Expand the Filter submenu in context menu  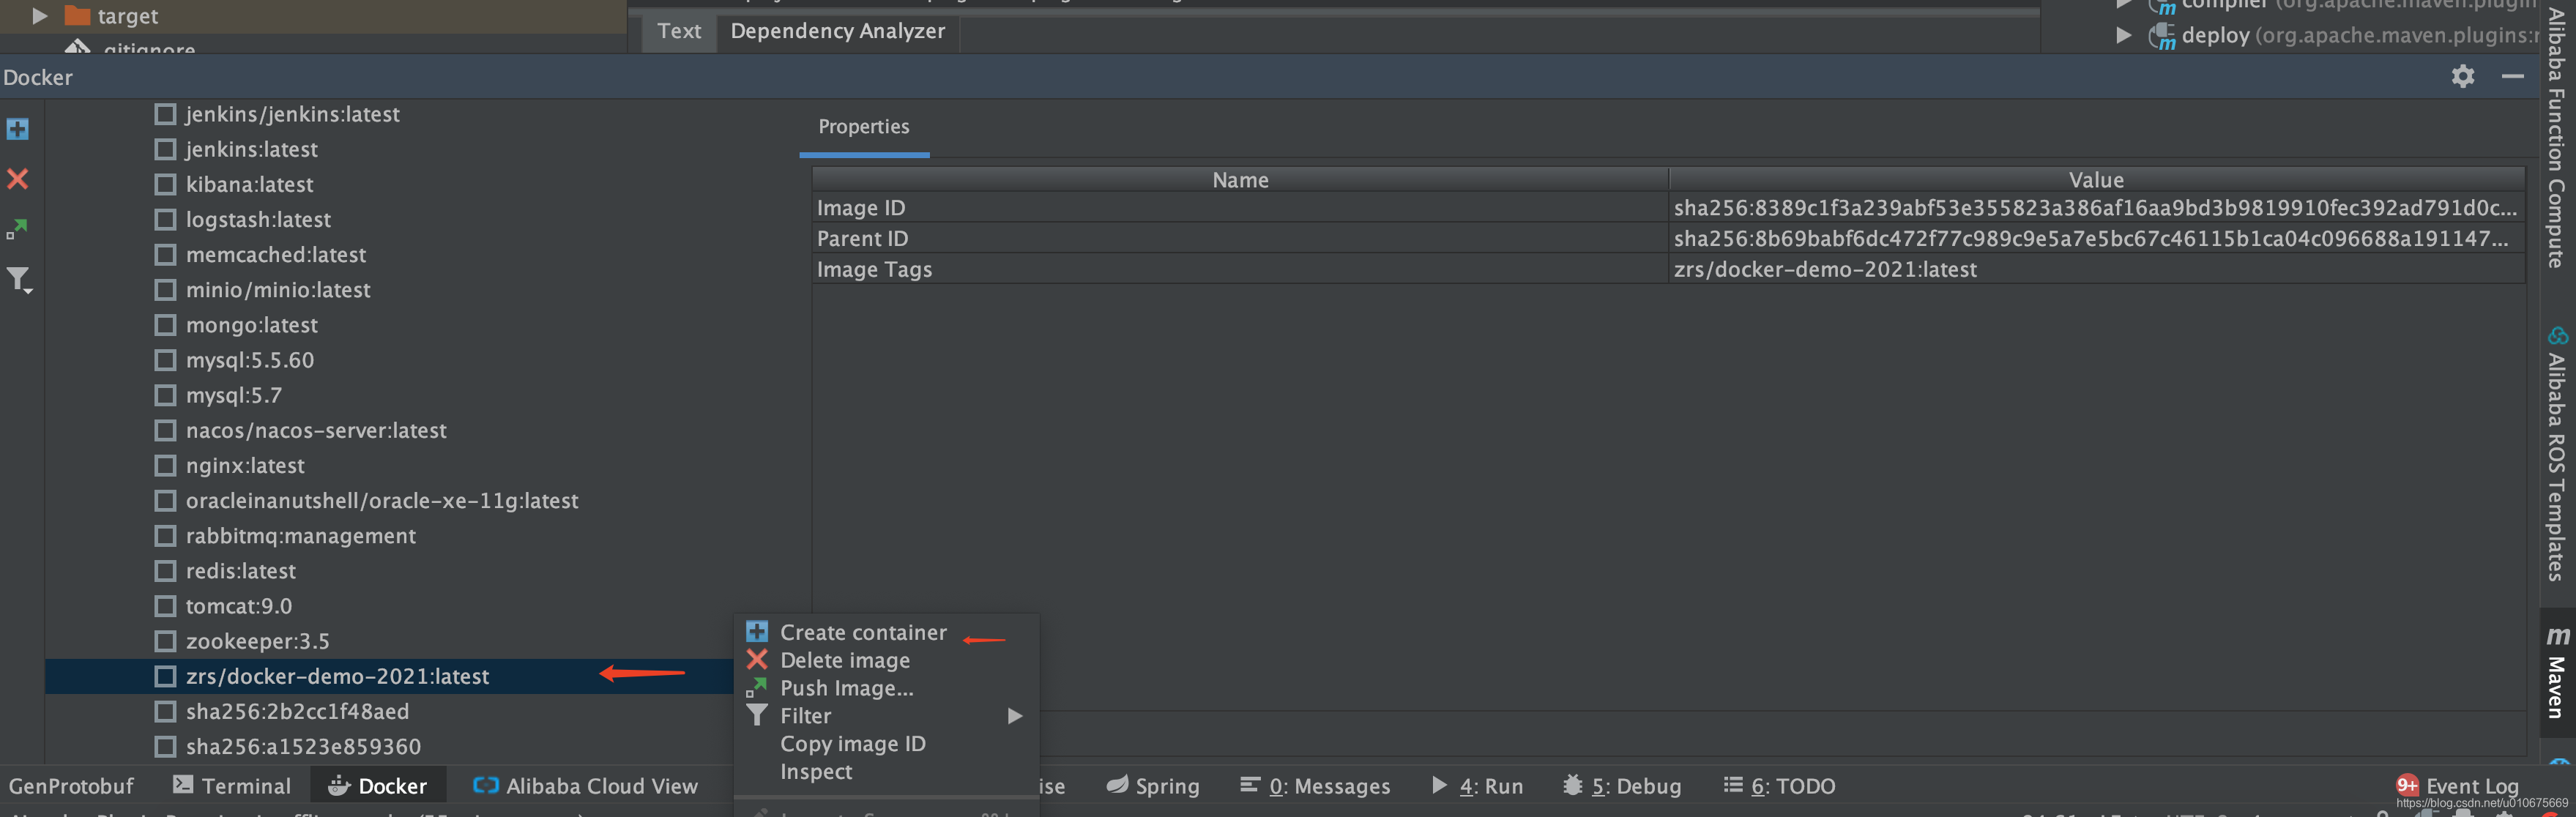[x=805, y=715]
